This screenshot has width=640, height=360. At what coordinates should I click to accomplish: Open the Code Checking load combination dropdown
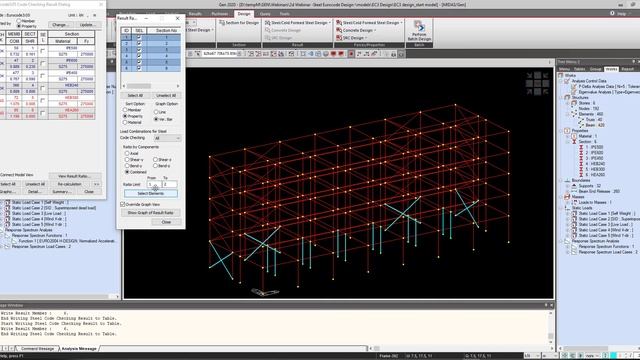pyautogui.click(x=167, y=138)
